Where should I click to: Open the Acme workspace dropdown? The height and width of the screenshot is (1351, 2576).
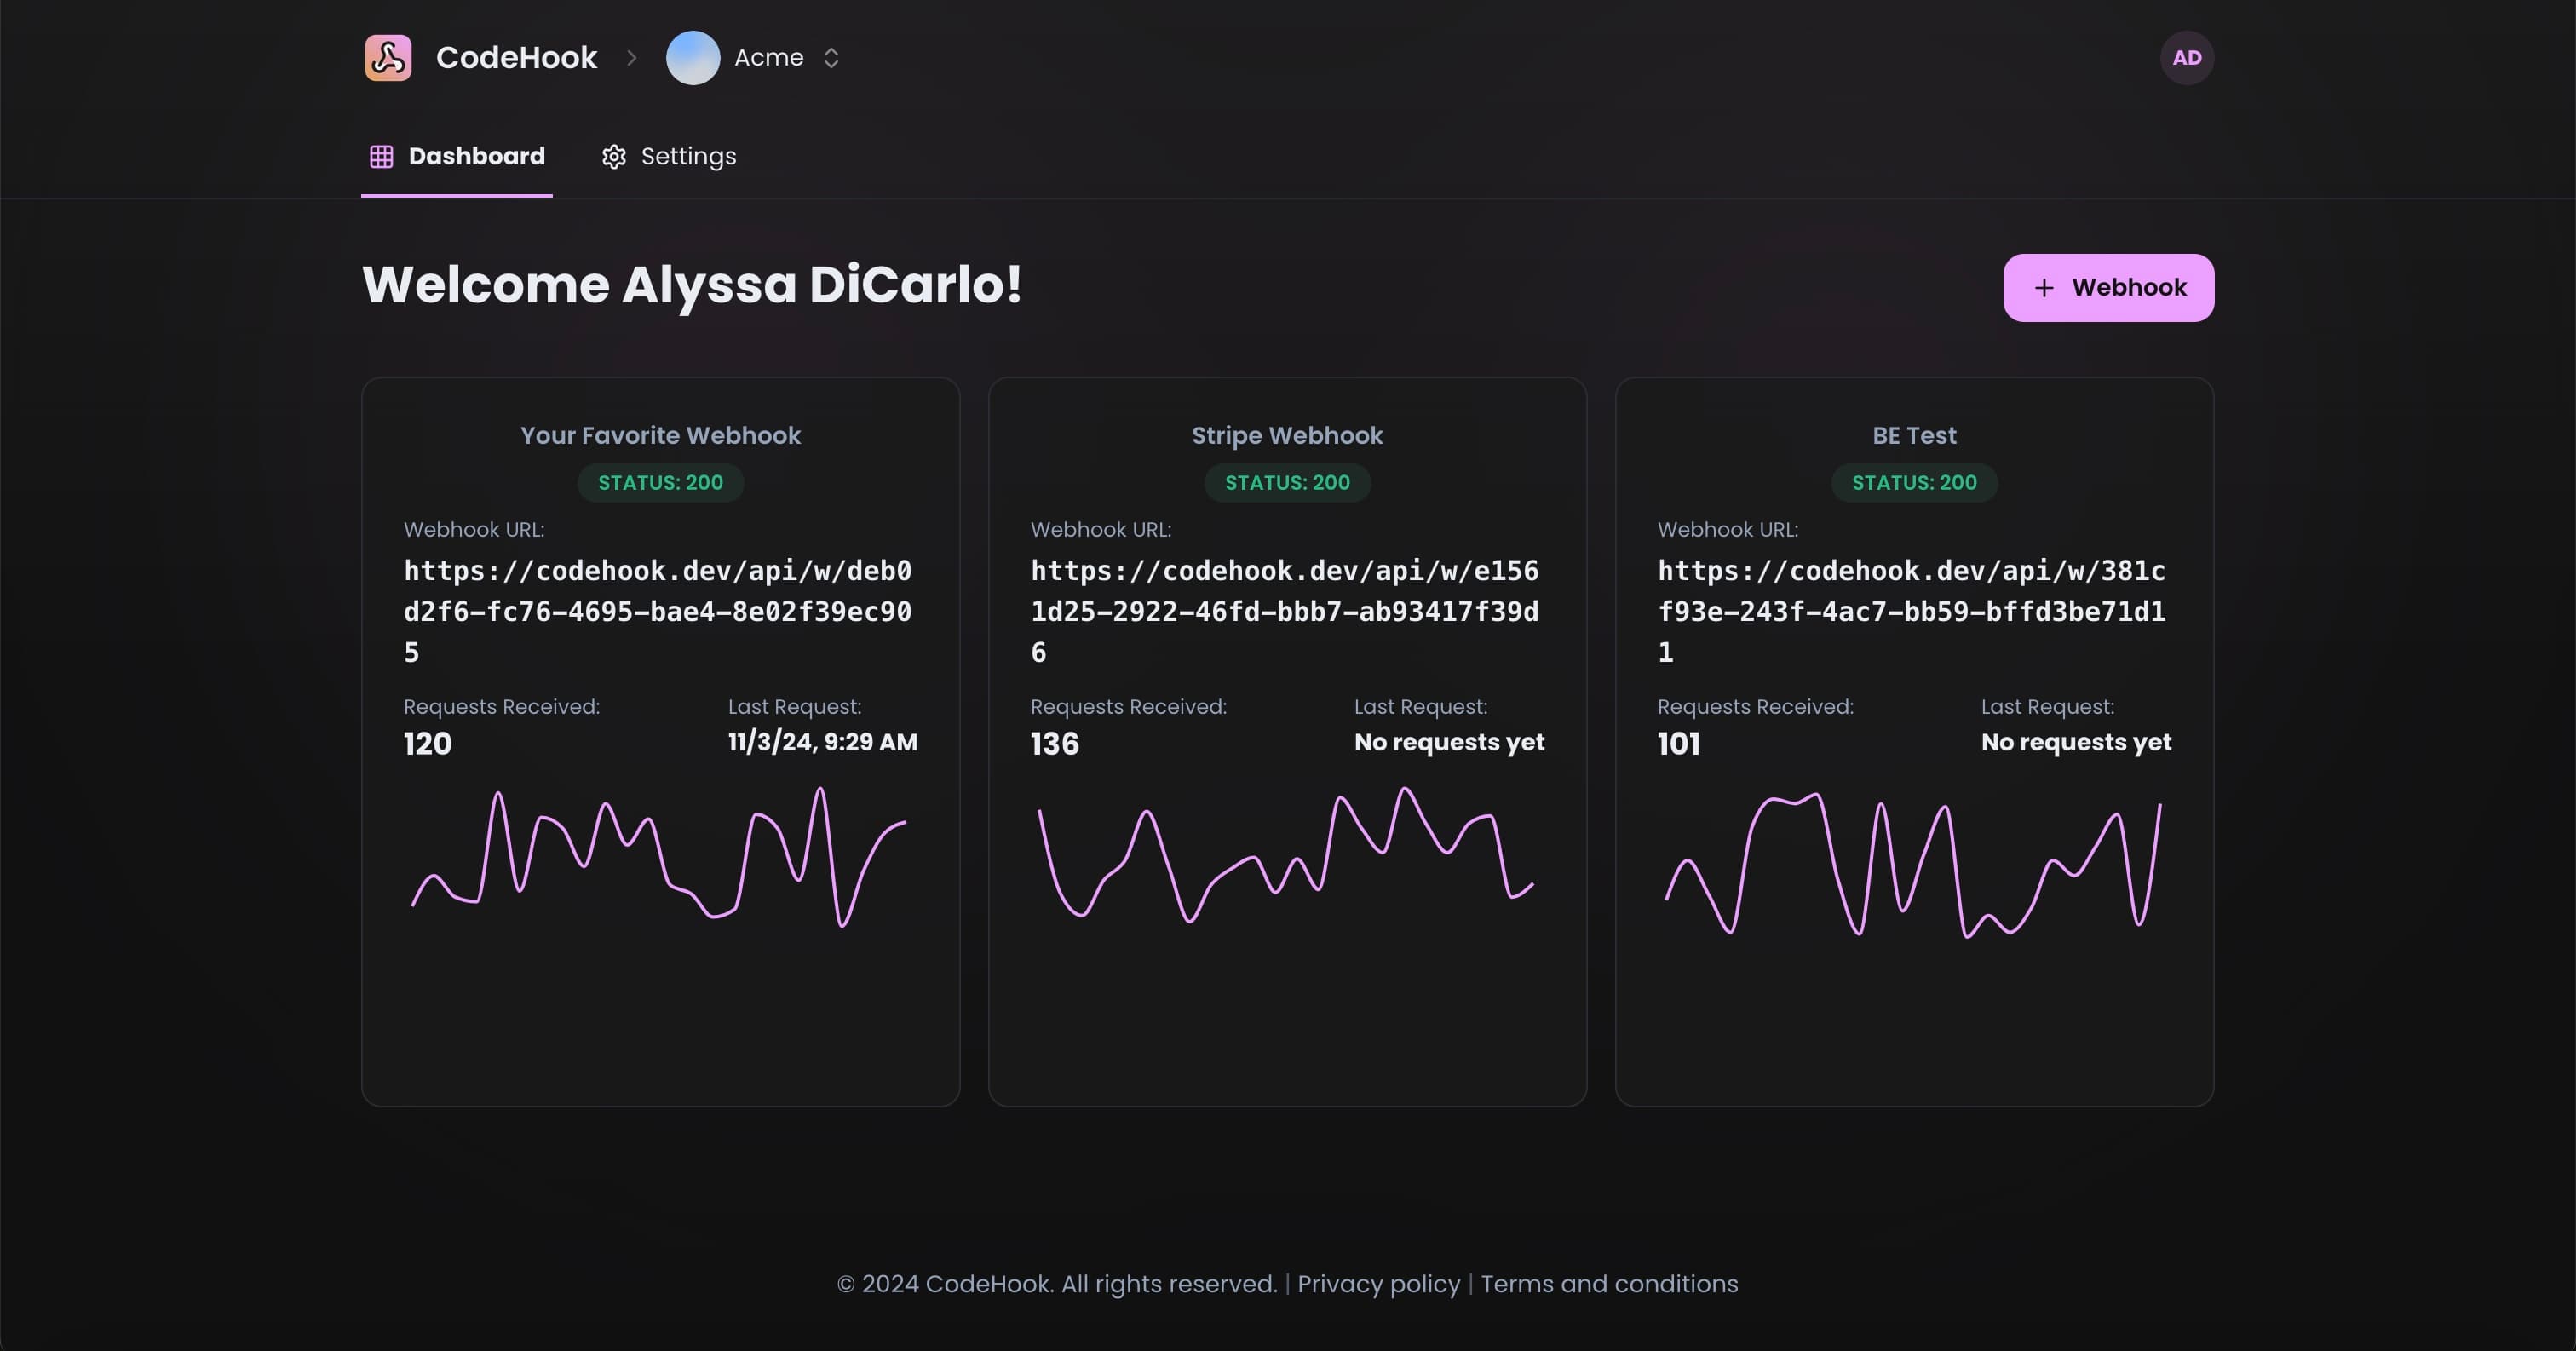768,58
